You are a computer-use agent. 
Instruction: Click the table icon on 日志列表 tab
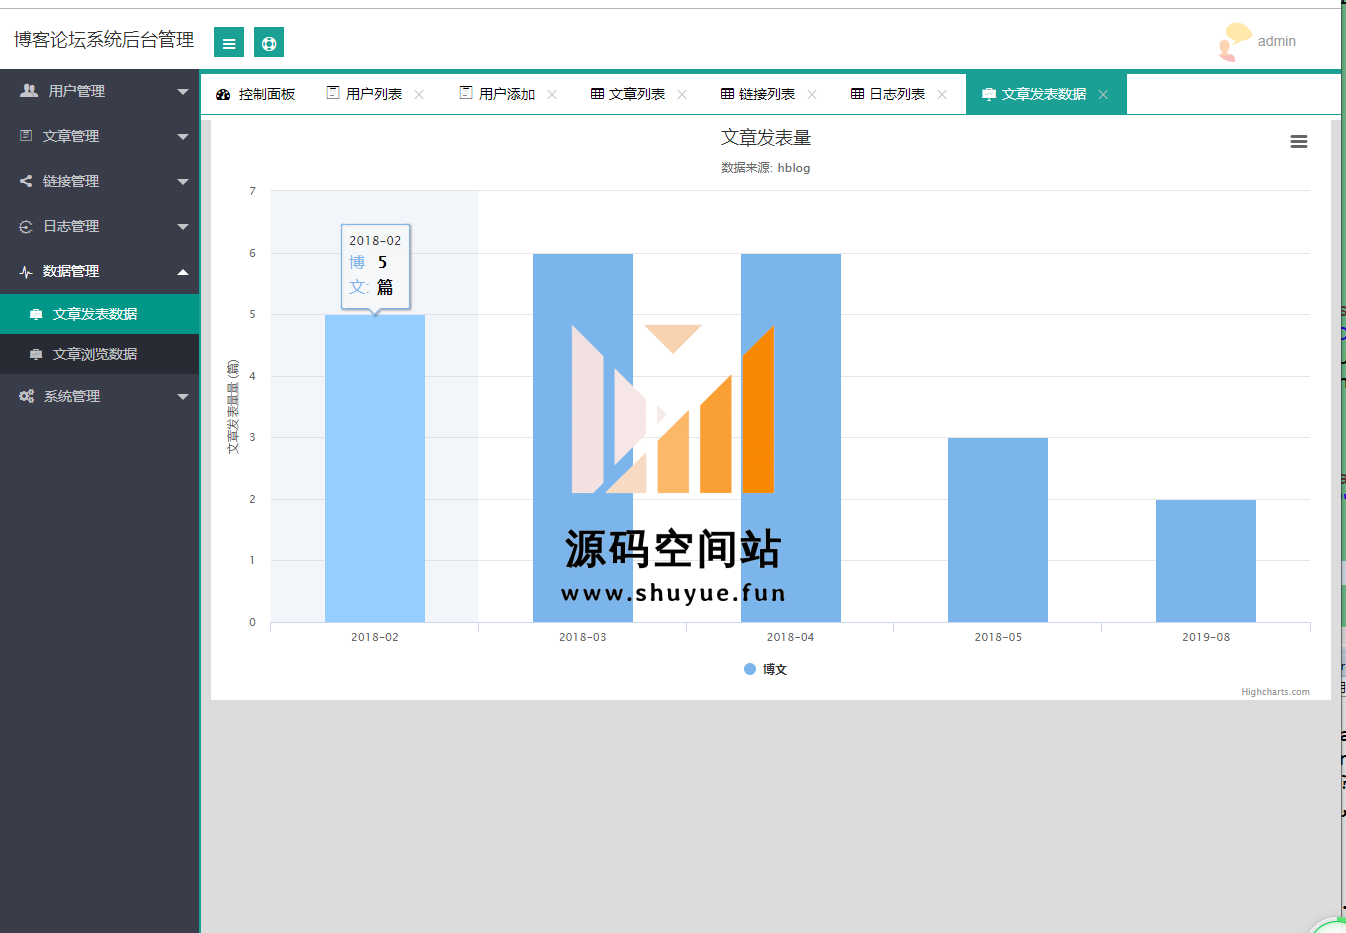(x=857, y=94)
